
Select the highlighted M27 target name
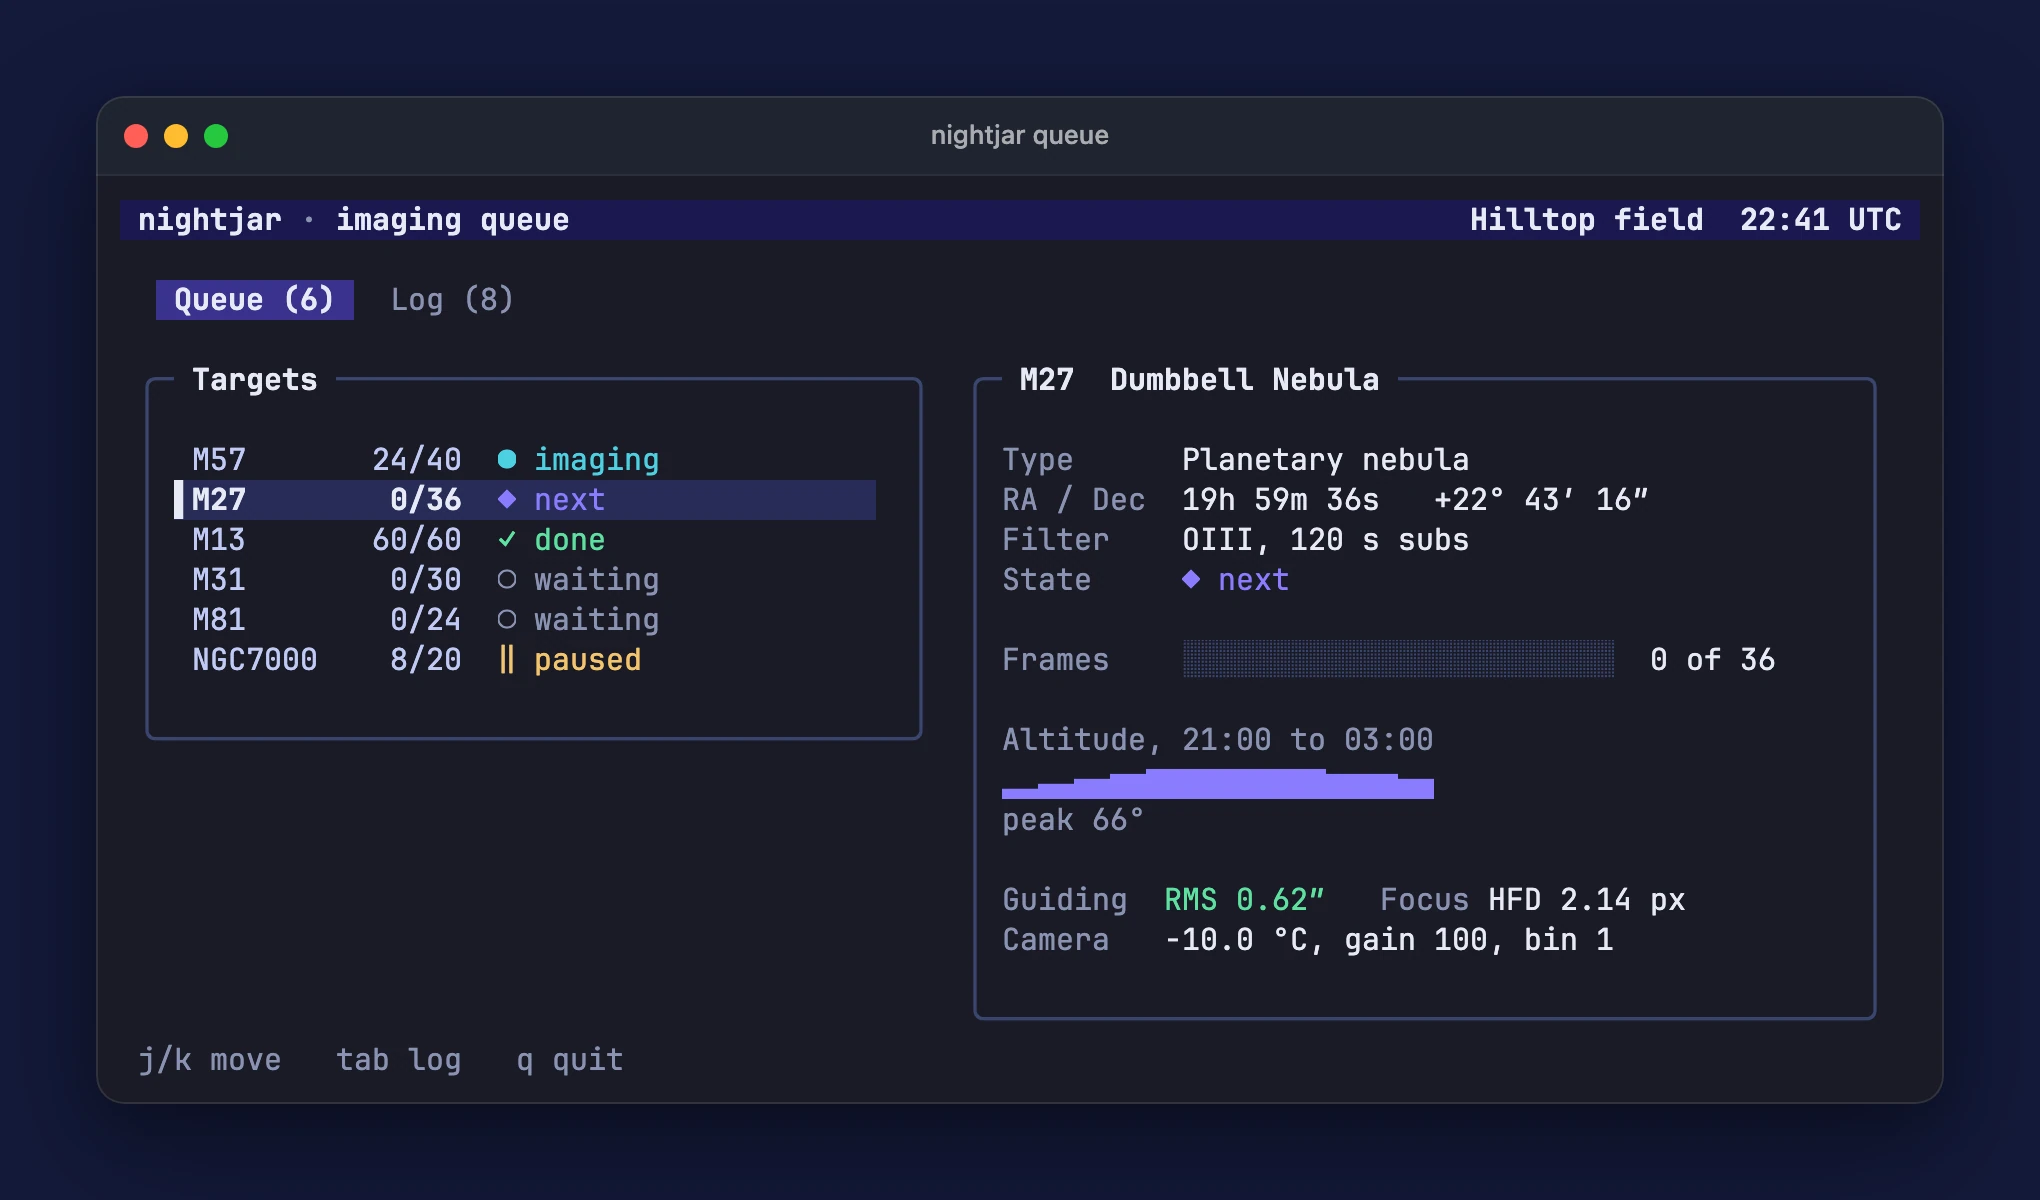[219, 499]
